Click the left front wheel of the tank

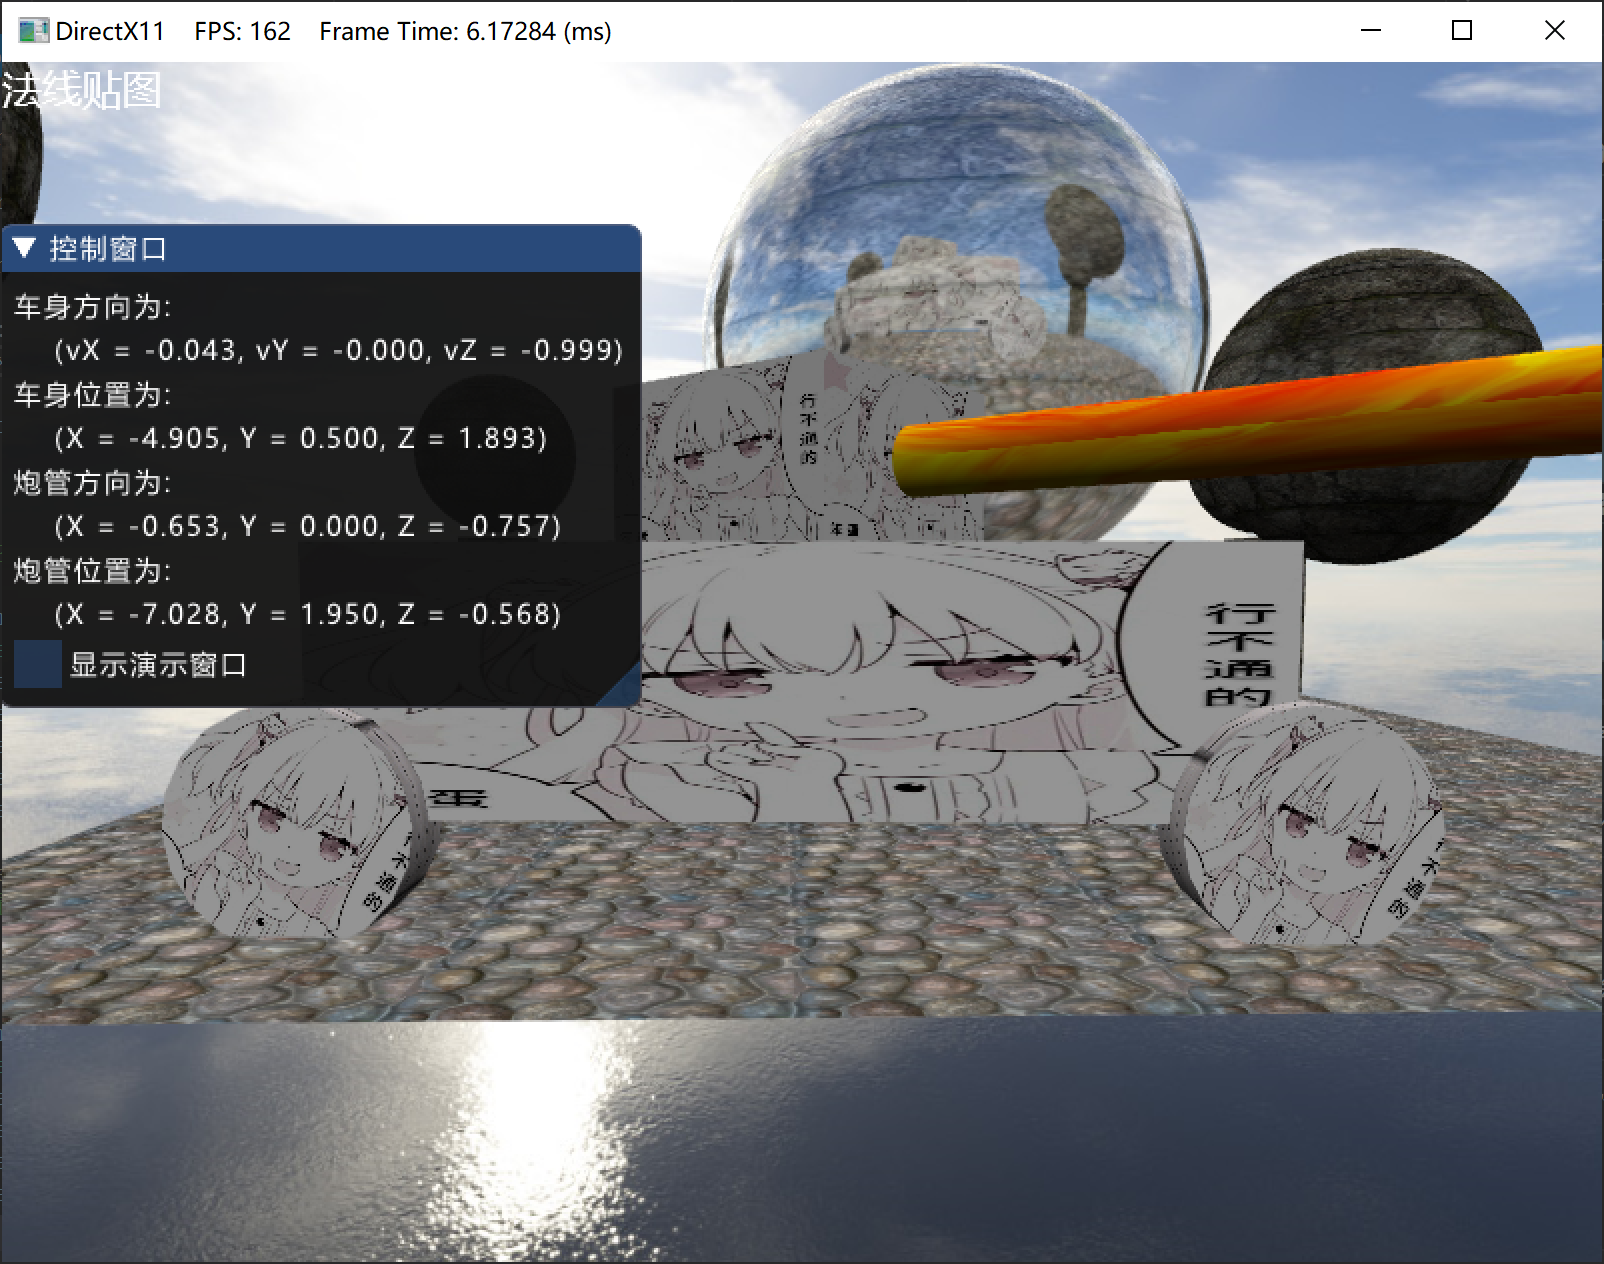click(300, 825)
